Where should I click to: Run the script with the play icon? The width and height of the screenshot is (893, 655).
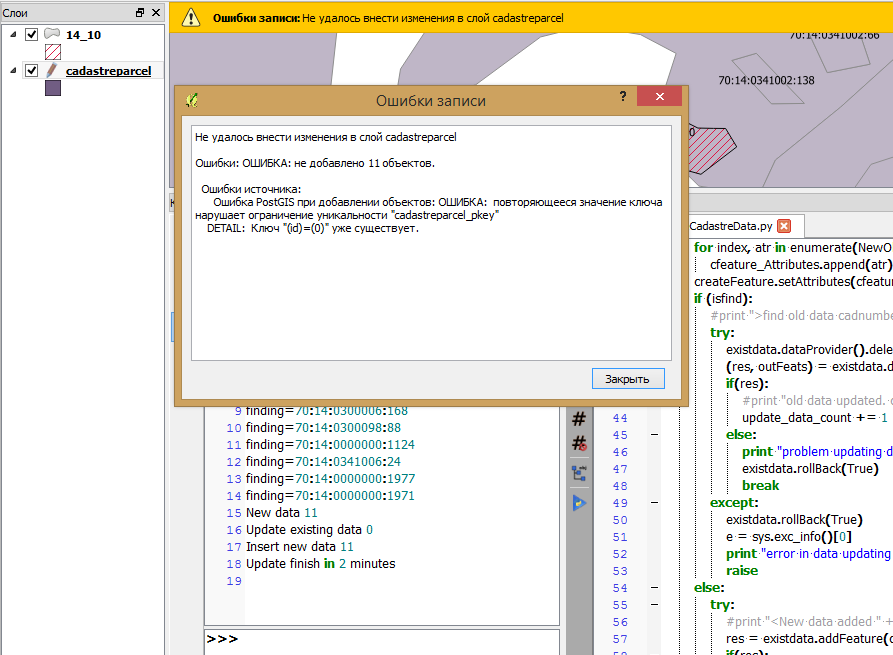point(579,502)
